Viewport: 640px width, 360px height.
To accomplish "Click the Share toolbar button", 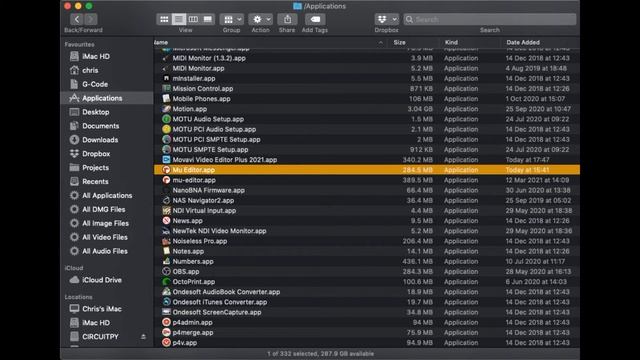I will [287, 19].
